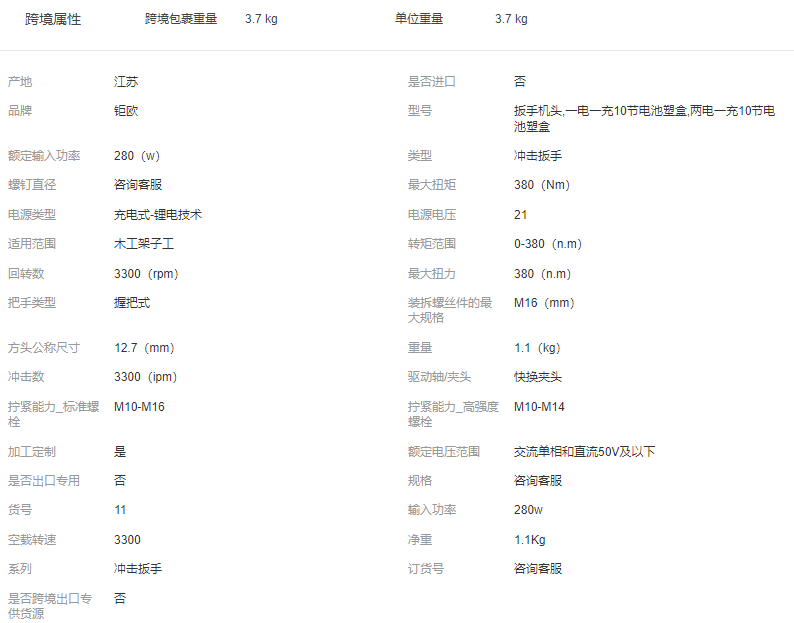Click the 额定电压范围 value 交流单相和直流50V及以下
This screenshot has width=794, height=623.
click(584, 452)
